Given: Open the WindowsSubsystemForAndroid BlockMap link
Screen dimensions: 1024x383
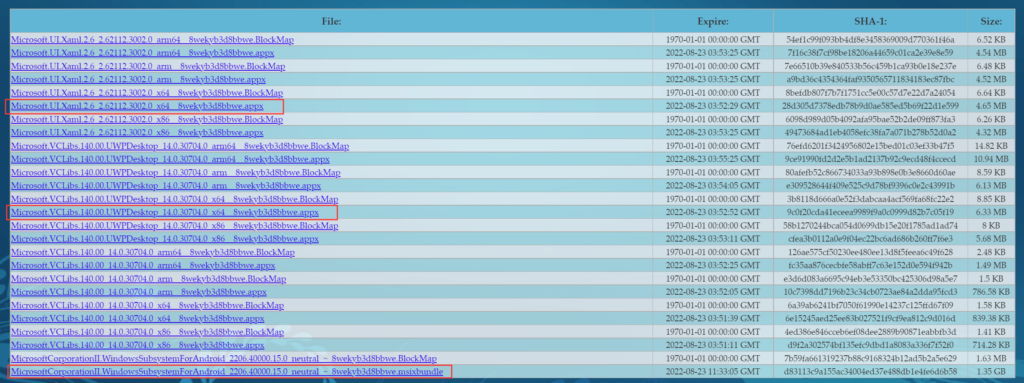Looking at the screenshot, I should point(223,359).
